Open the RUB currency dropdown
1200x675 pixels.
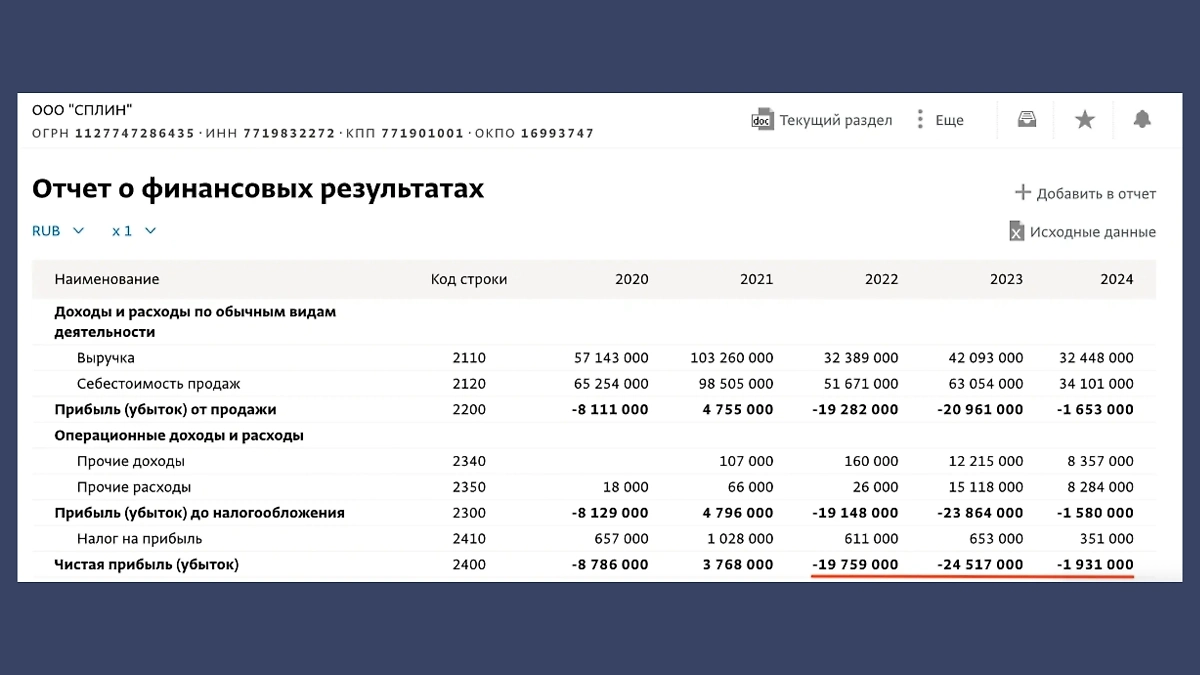point(47,231)
